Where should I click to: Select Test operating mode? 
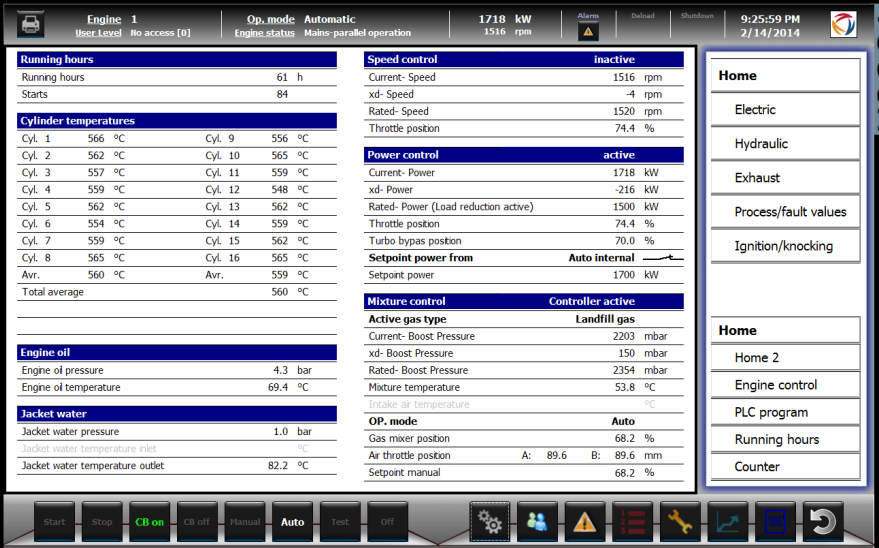click(x=340, y=522)
